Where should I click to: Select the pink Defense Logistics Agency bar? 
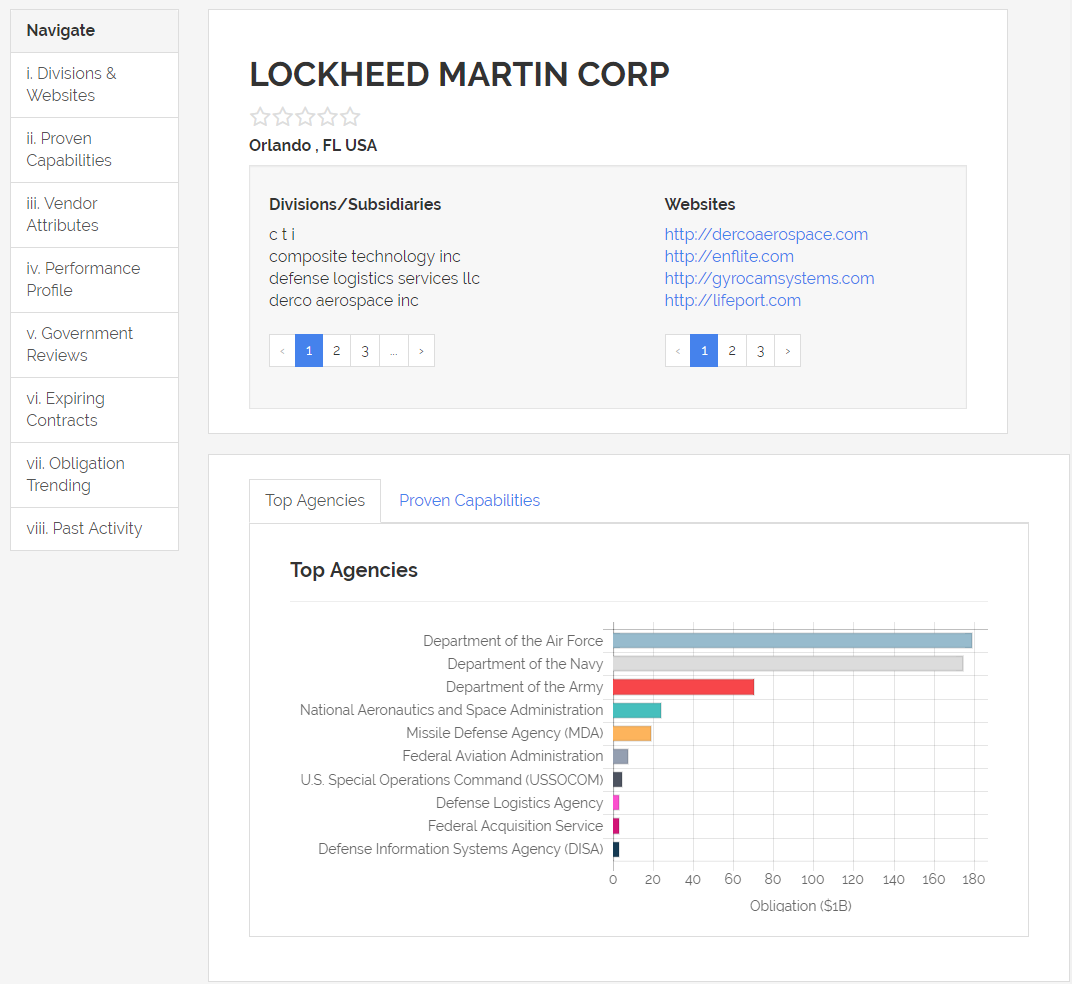(616, 803)
